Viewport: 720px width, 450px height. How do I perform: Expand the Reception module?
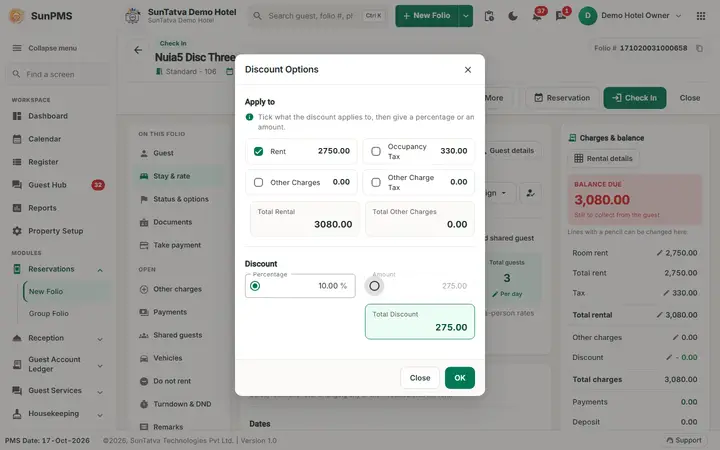point(58,338)
